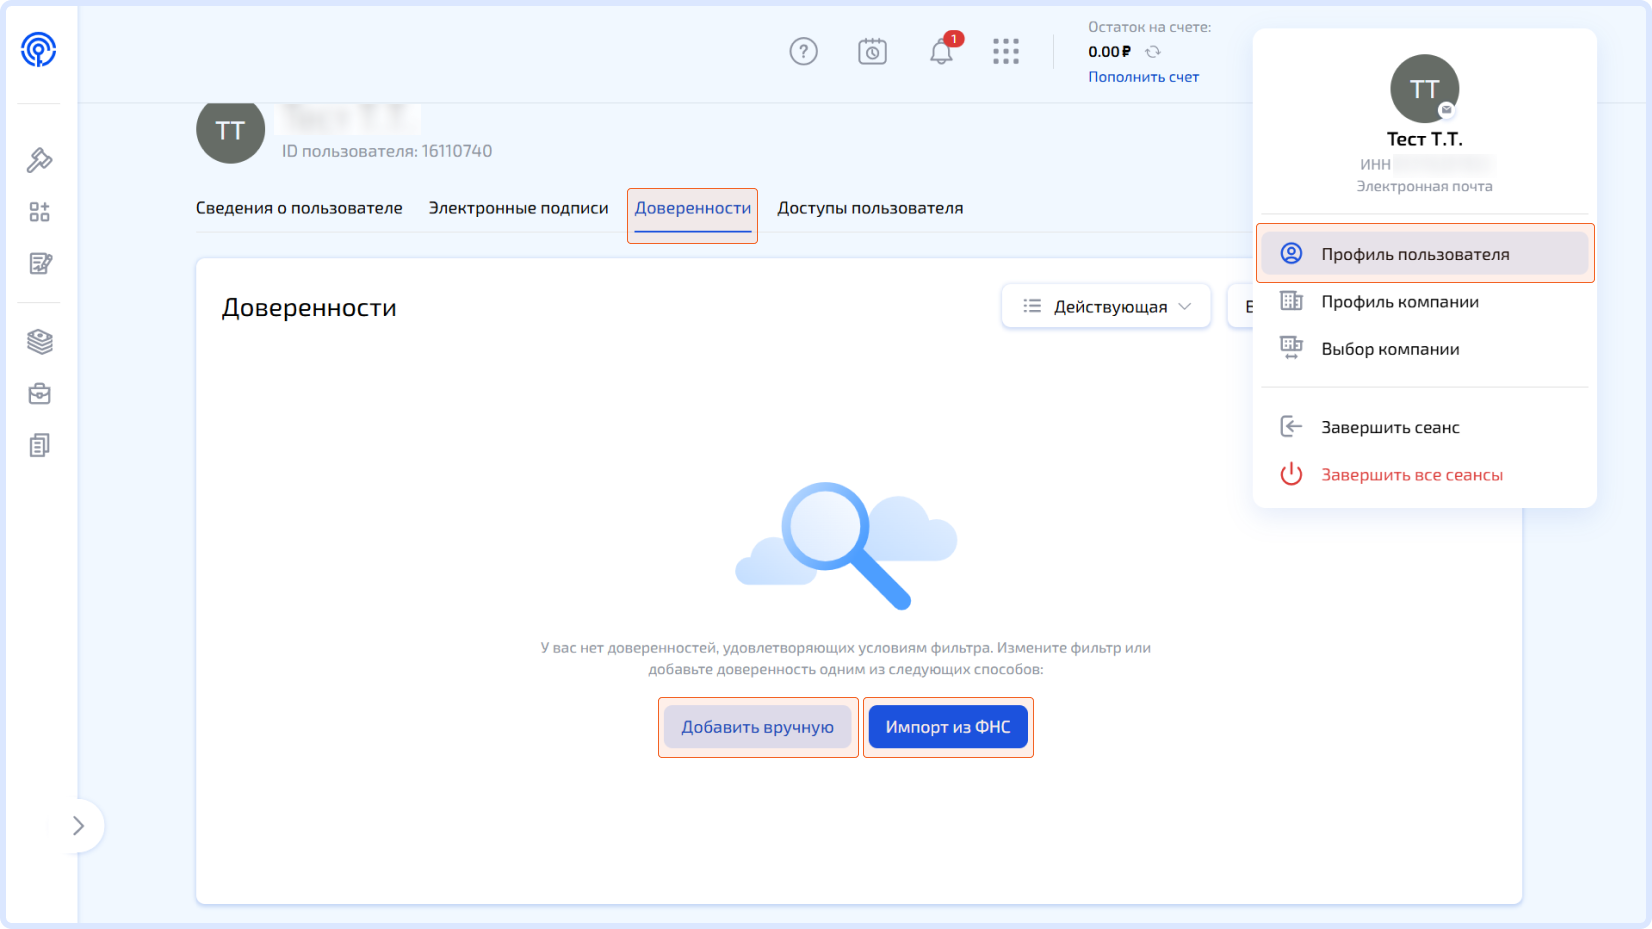This screenshot has width=1652, height=929.
Task: Open notifications bell with red badge
Action: click(941, 52)
